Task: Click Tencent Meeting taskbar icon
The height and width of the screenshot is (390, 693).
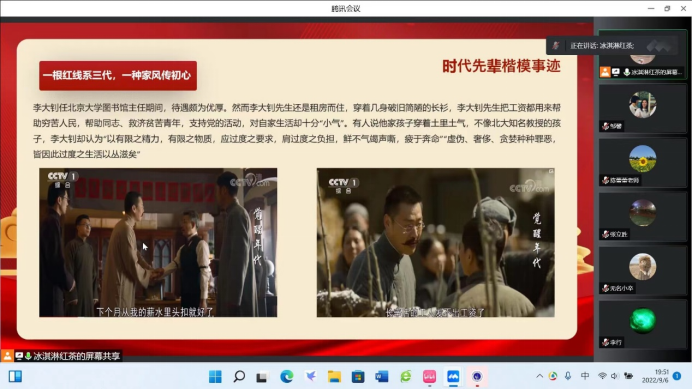Action: [453, 377]
